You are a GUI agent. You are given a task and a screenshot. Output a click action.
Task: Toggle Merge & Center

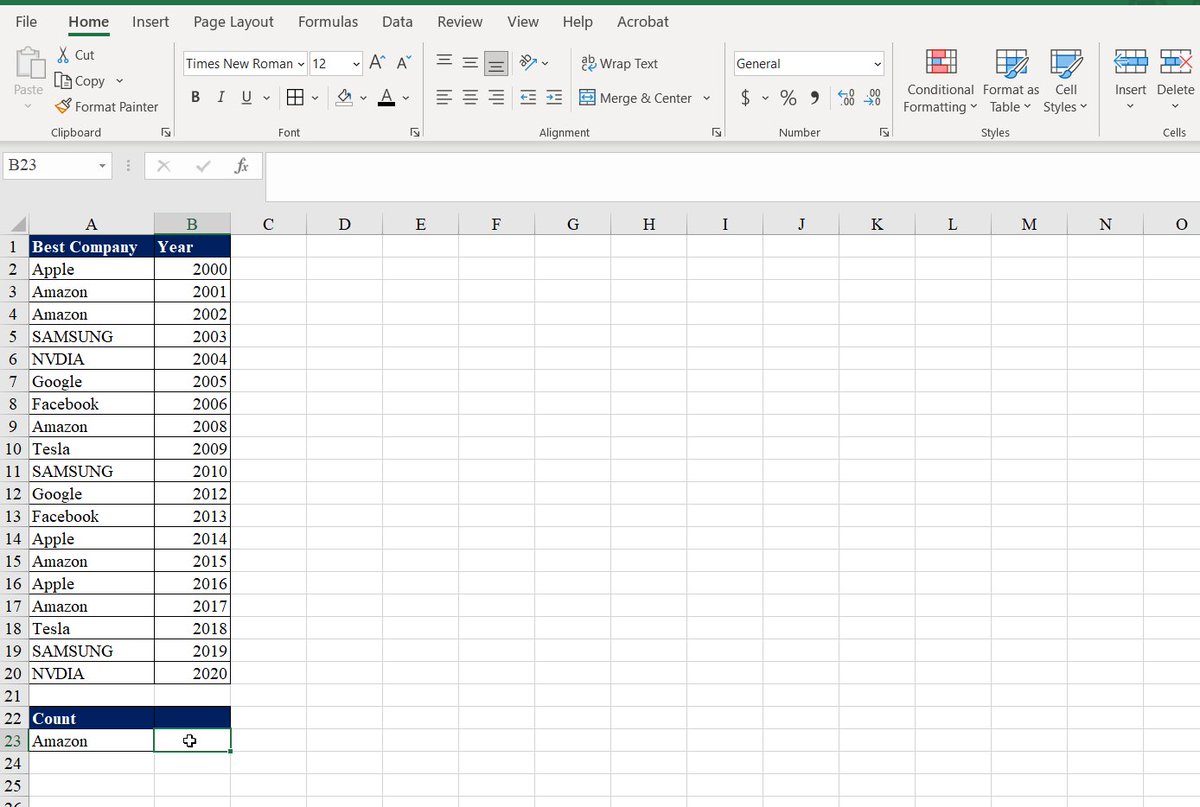[636, 98]
